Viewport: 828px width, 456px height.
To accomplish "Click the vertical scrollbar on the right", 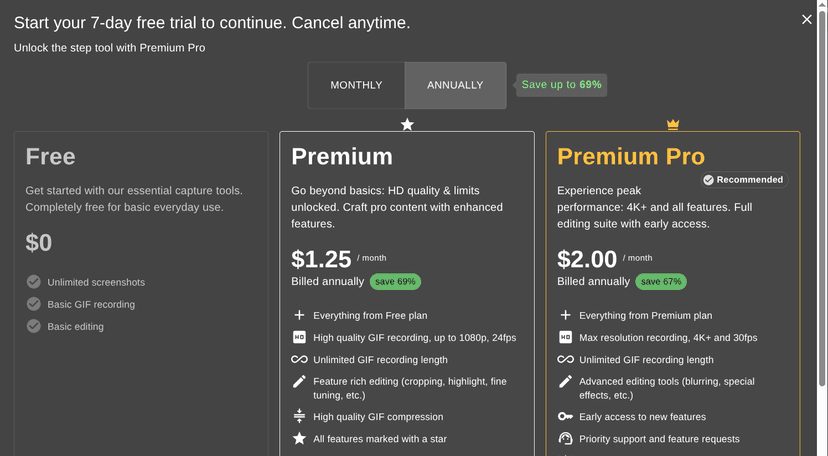I will pos(822,200).
